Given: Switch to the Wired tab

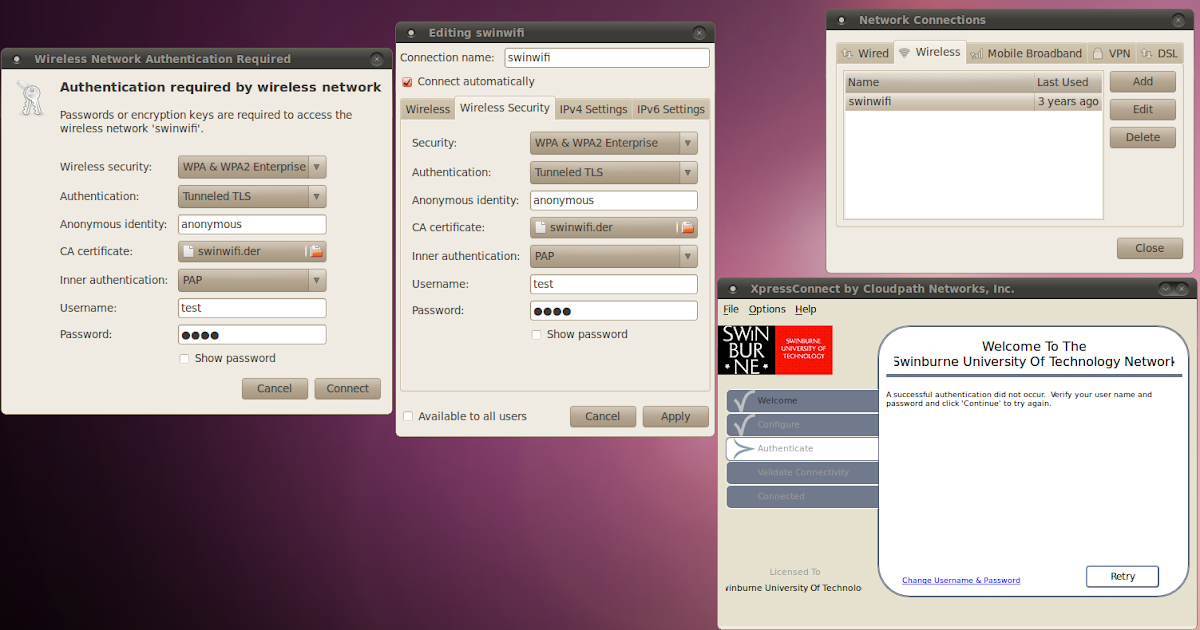Looking at the screenshot, I should coord(865,54).
